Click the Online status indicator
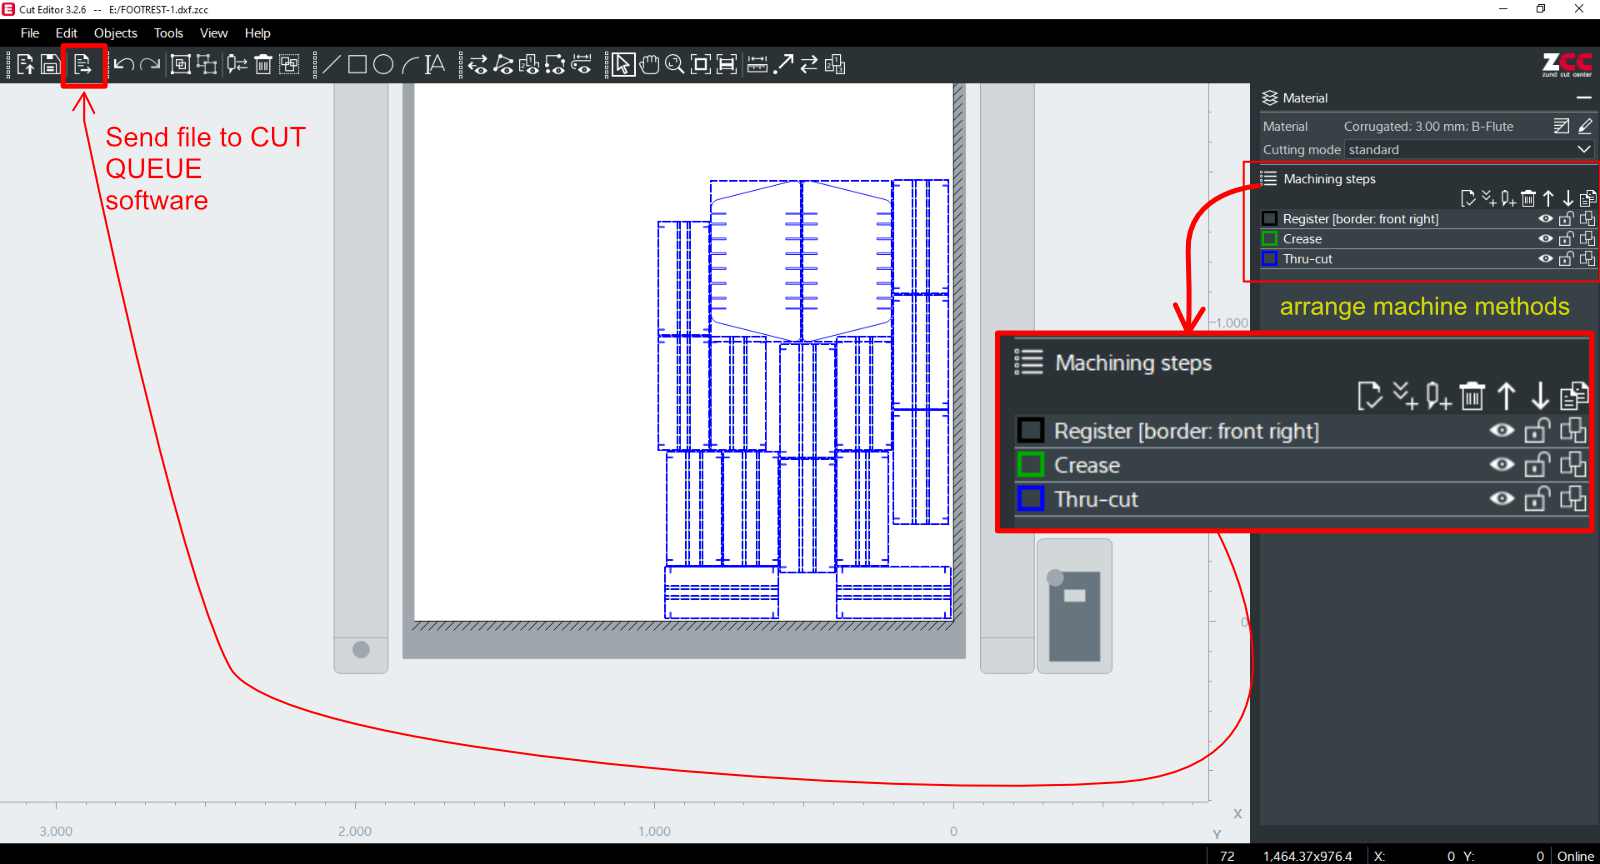Screen dimensions: 1600x864 (1575, 856)
